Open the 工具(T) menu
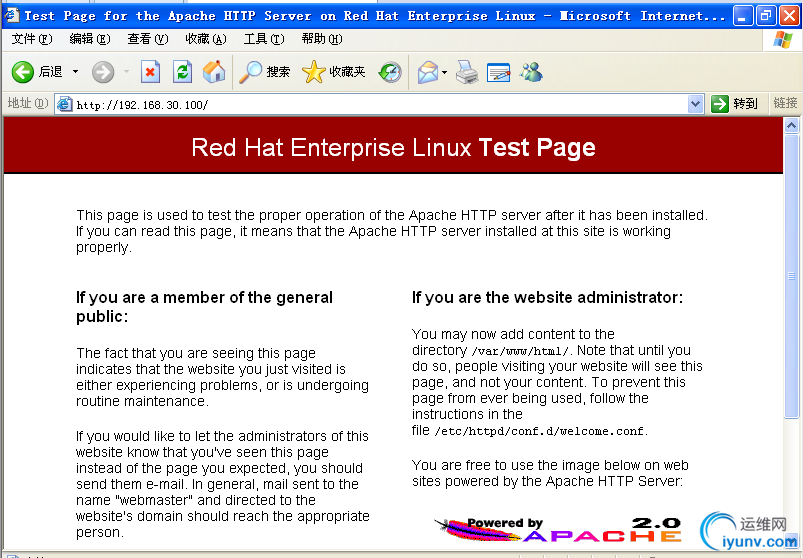Viewport: 803px width, 558px height. tap(264, 39)
